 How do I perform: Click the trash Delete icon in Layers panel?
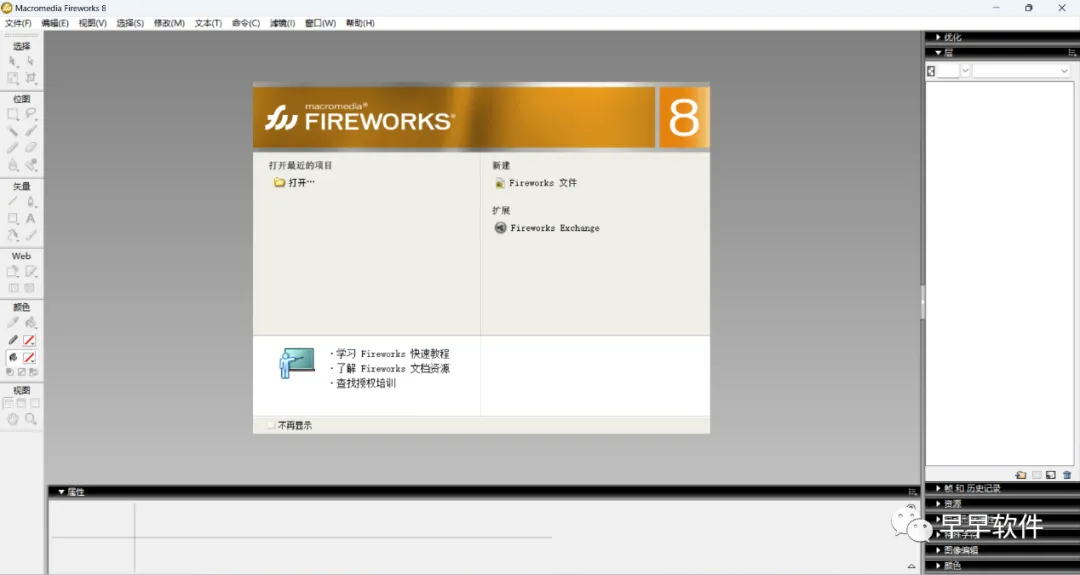1067,475
